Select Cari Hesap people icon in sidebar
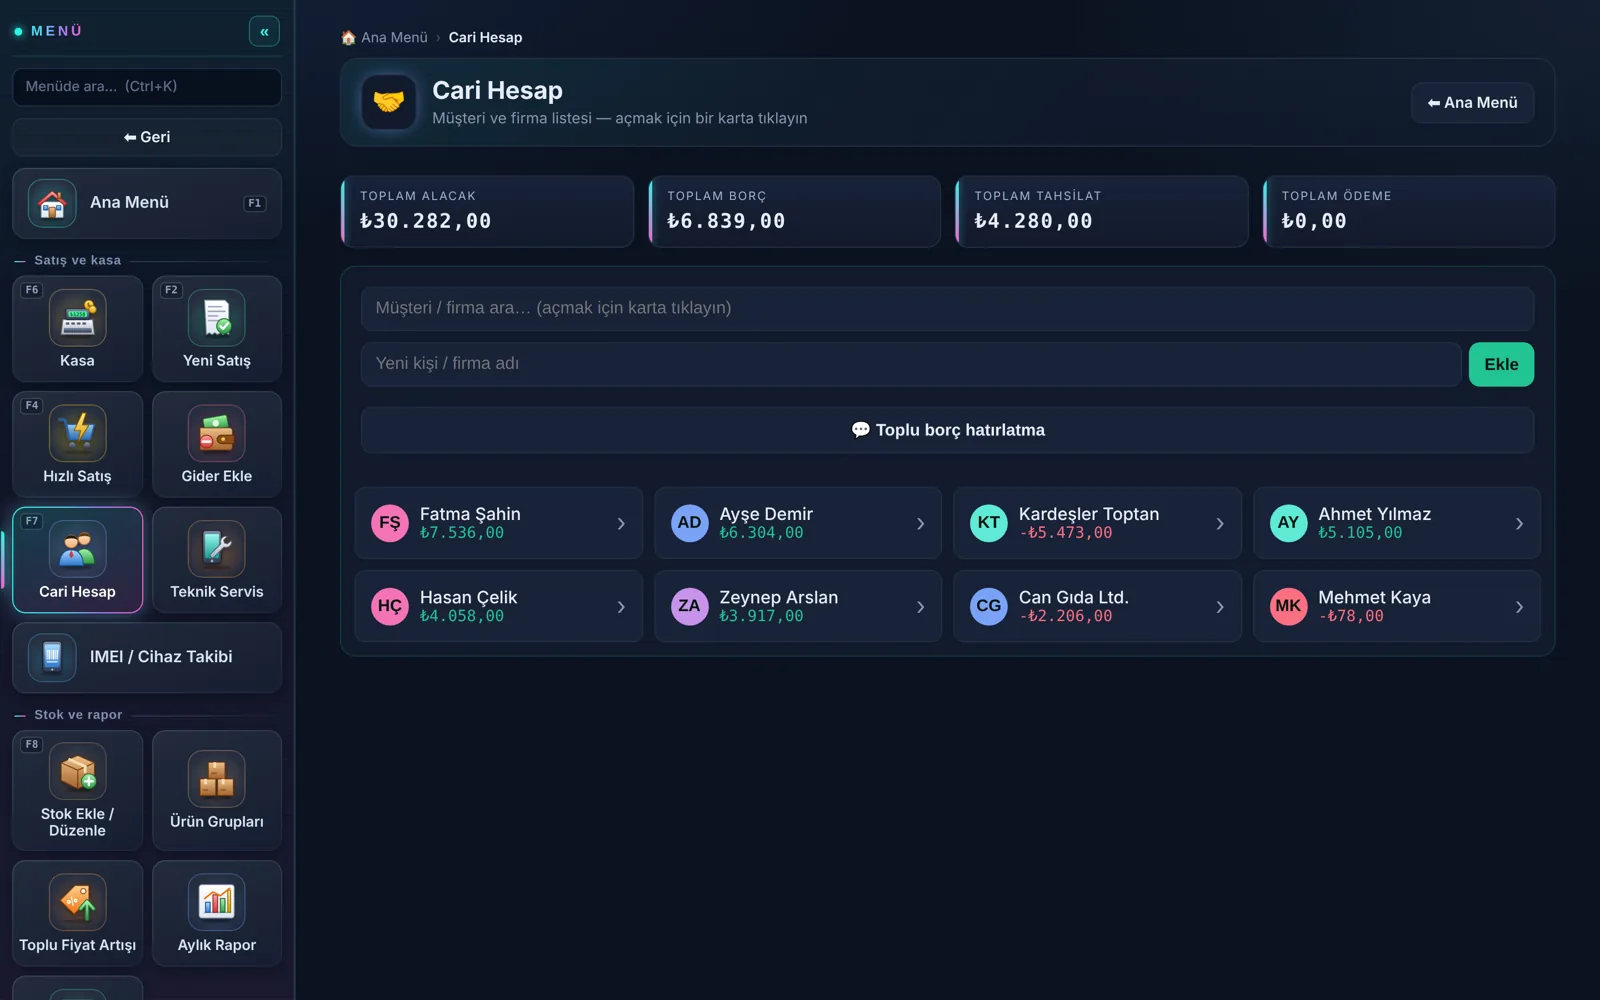The image size is (1600, 1000). (x=77, y=549)
